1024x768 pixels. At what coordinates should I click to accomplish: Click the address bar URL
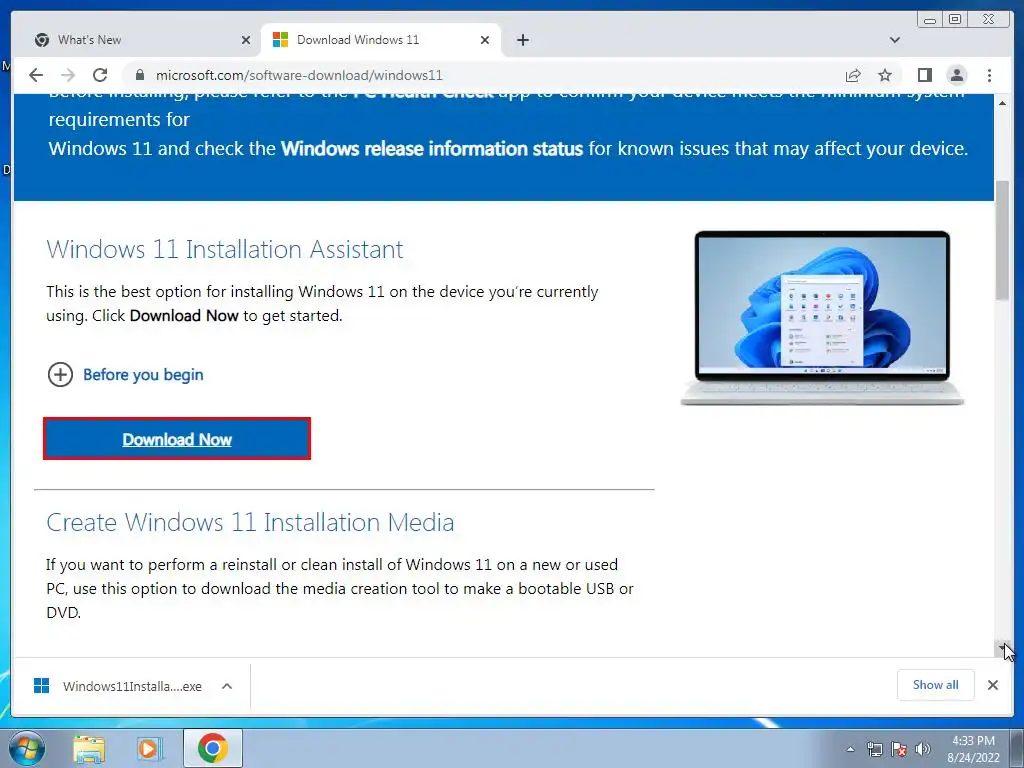[299, 75]
